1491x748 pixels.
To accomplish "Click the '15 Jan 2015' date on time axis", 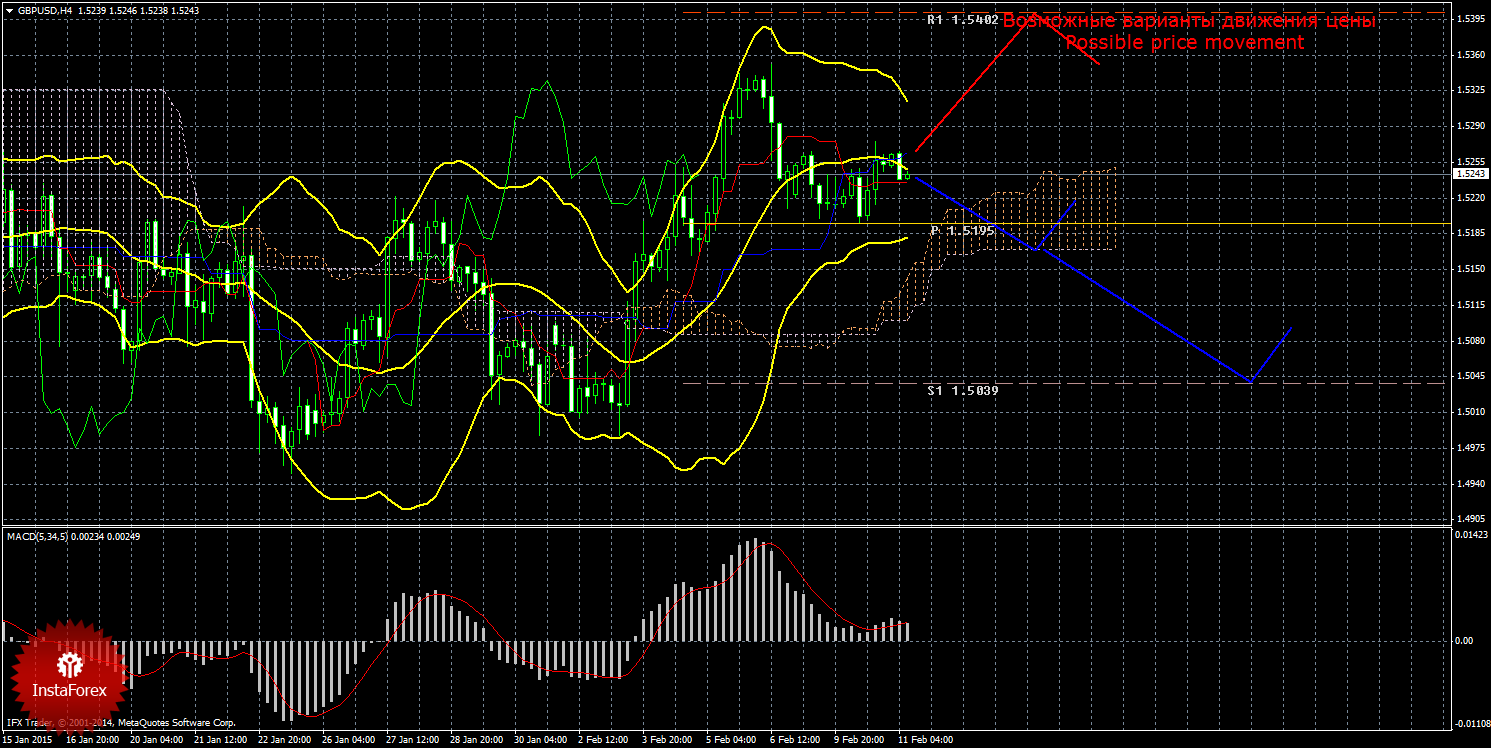I will click(28, 741).
